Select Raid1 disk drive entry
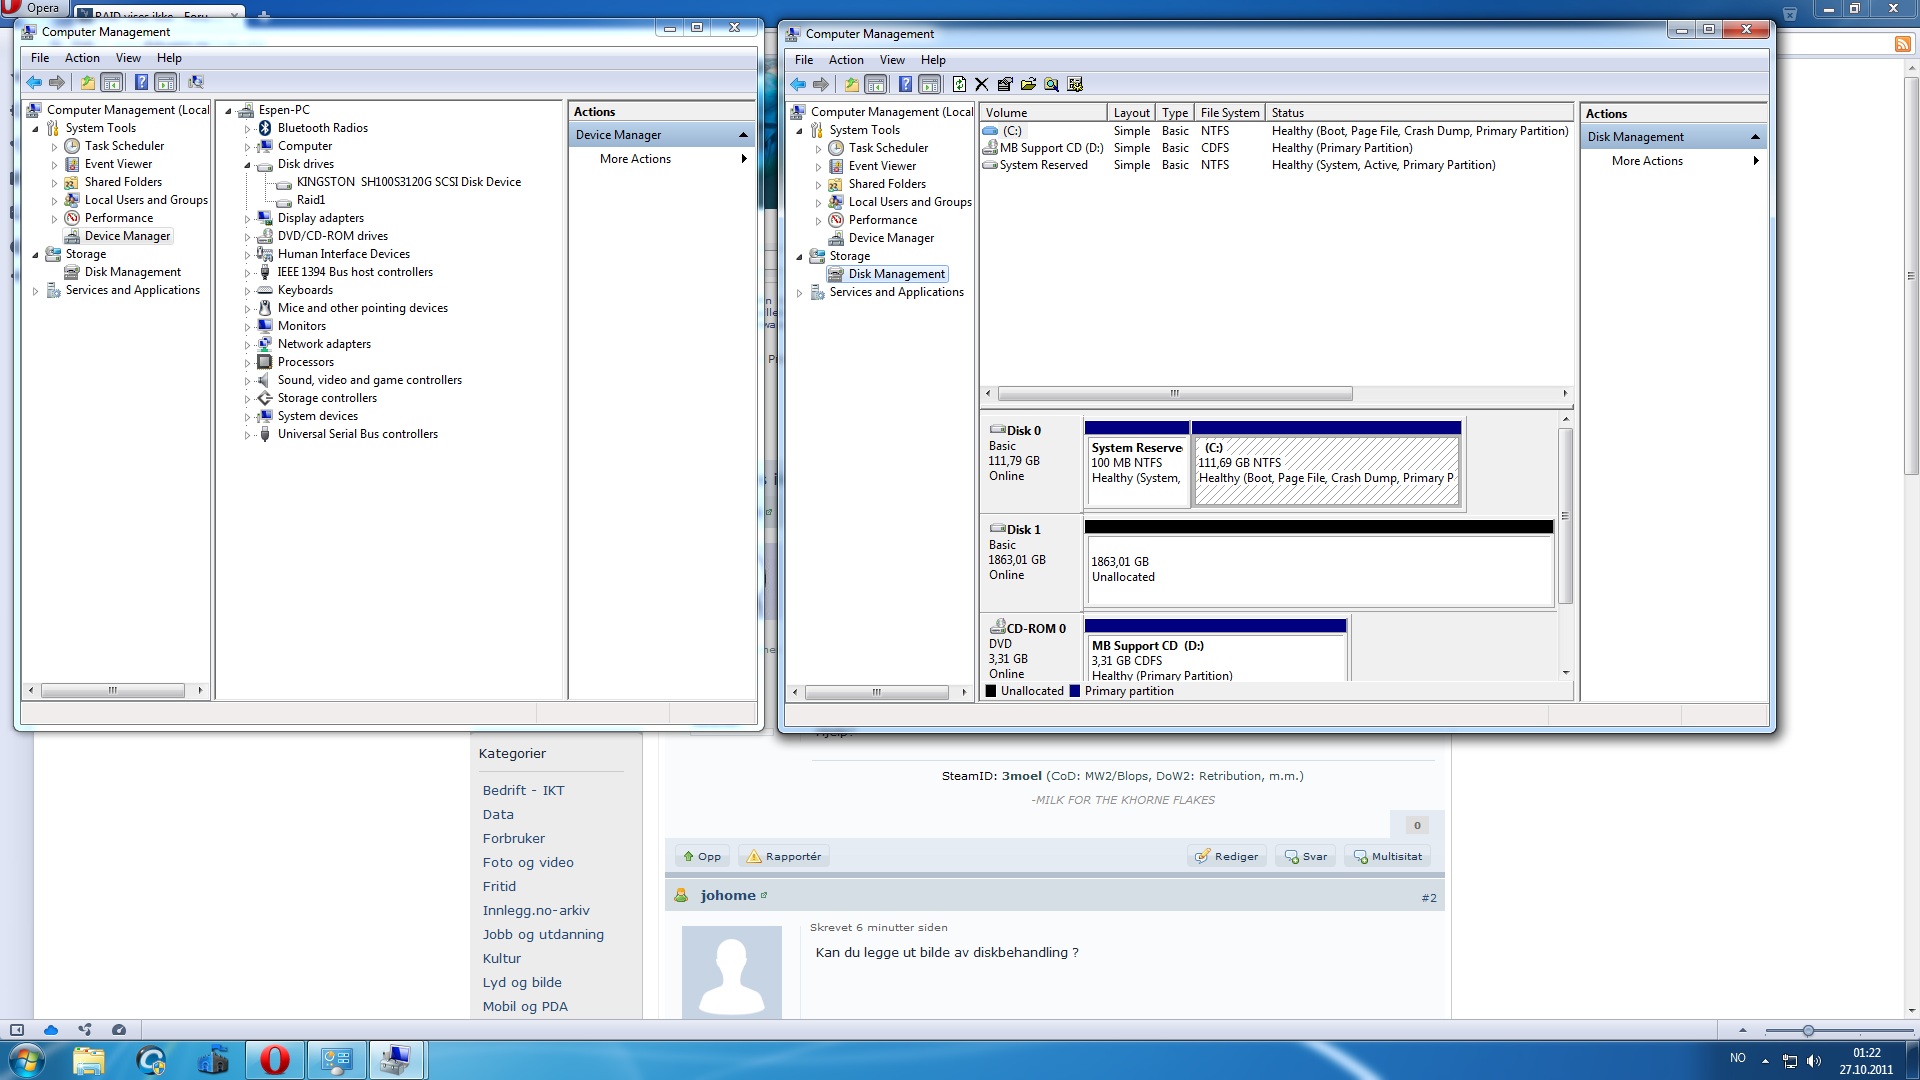The image size is (1920, 1080). 310,200
